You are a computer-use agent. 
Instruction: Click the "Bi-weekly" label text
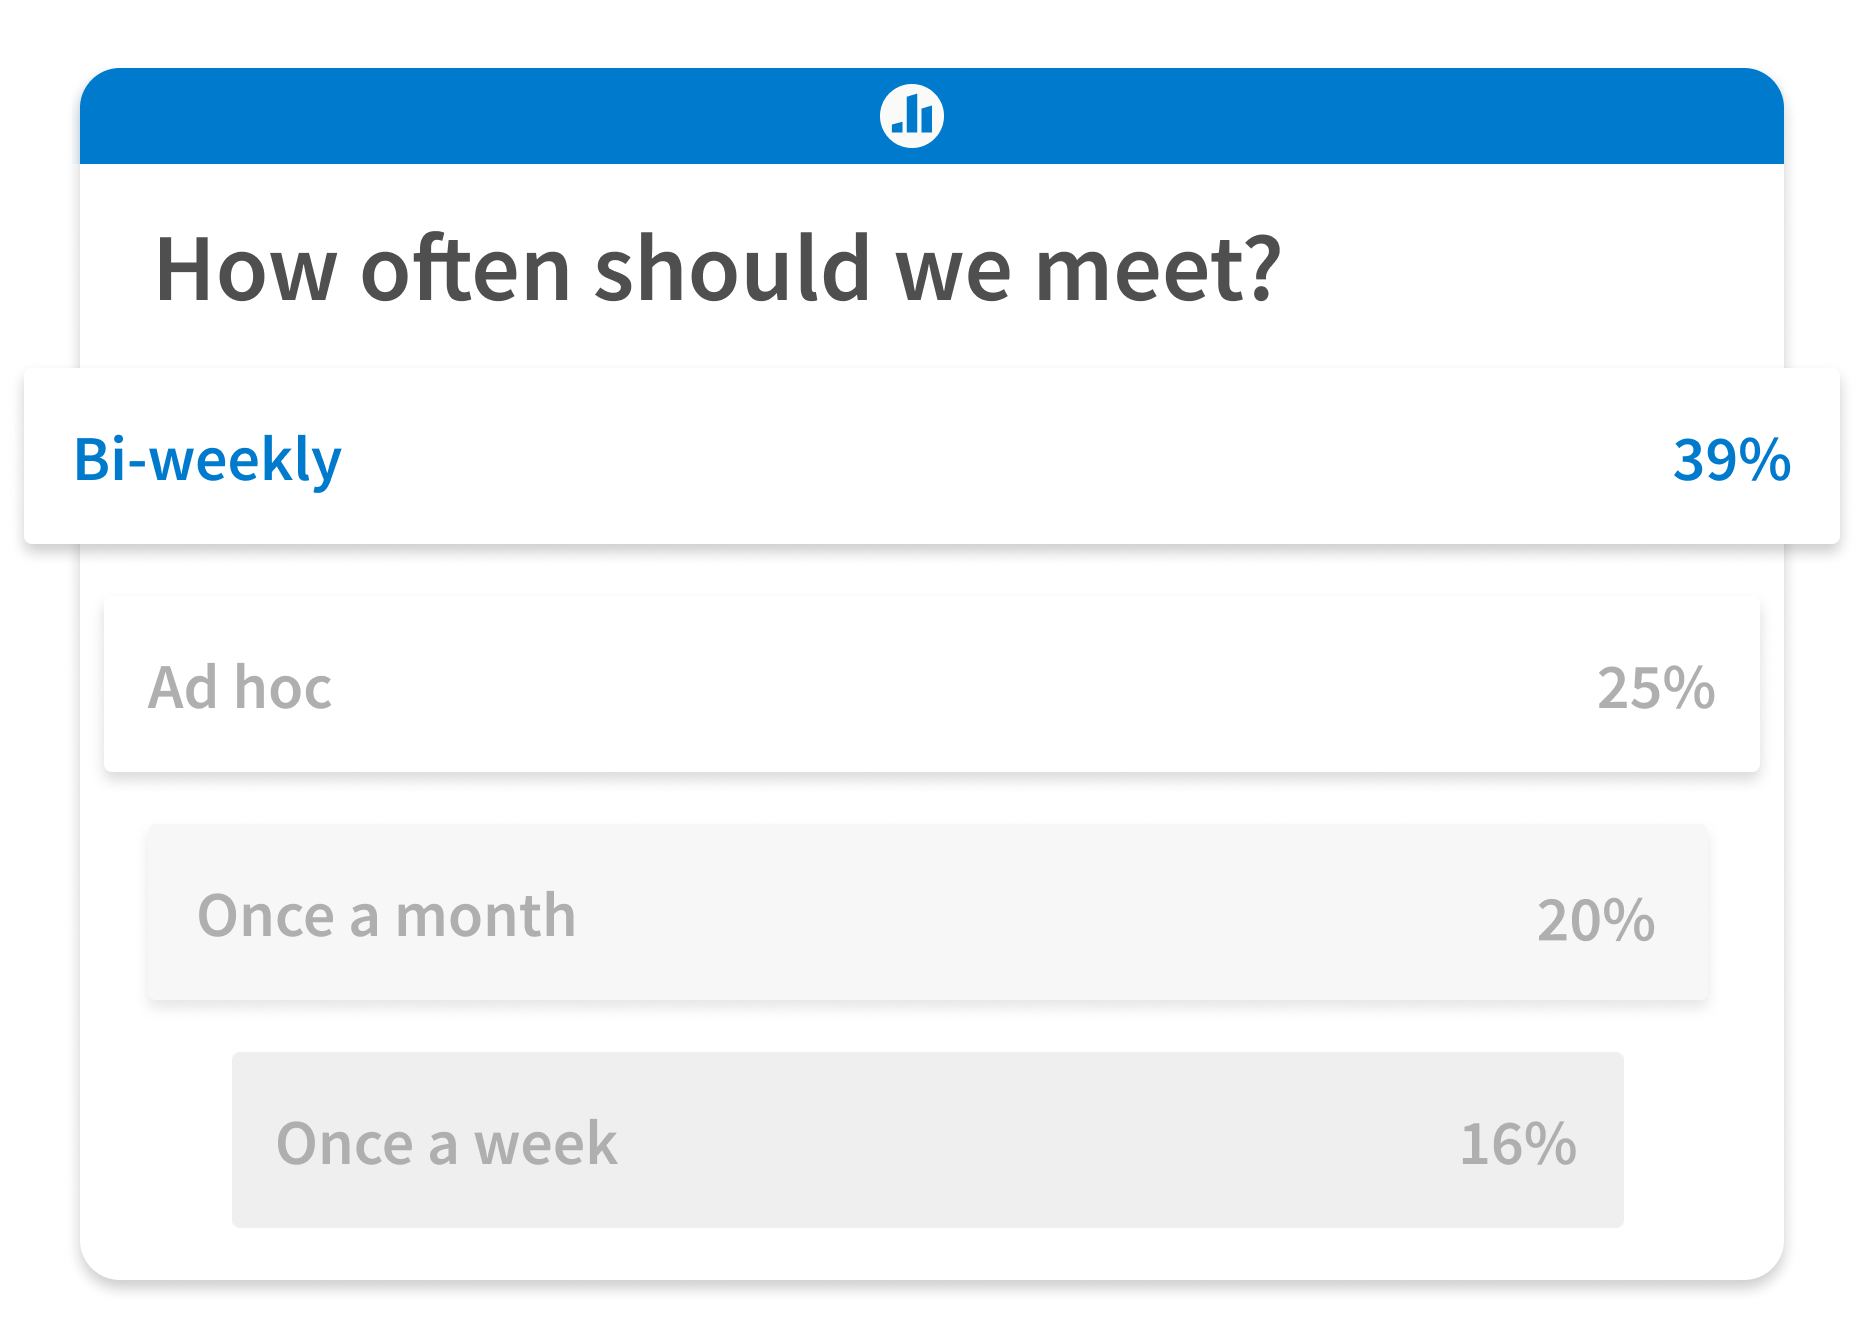coord(208,460)
